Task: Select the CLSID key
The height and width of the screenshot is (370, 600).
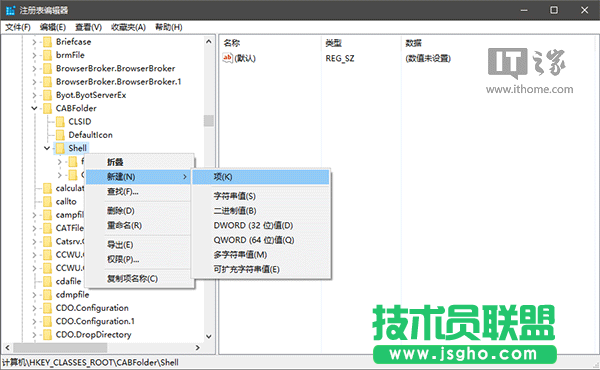Action: tap(80, 122)
